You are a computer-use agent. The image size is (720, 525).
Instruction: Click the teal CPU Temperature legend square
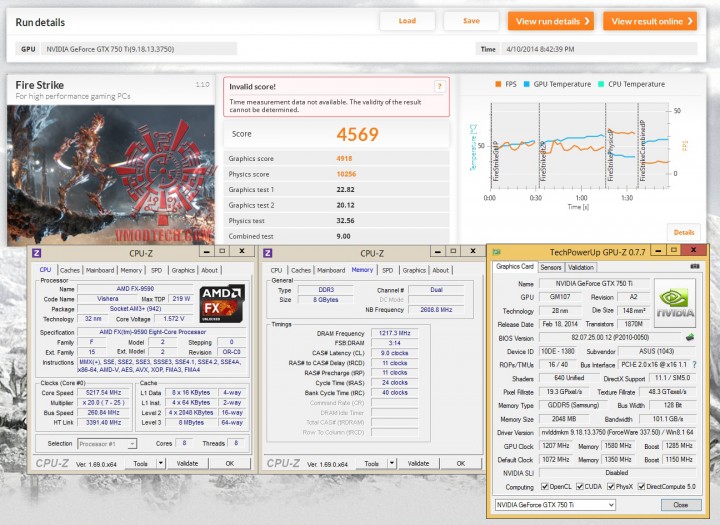point(601,85)
